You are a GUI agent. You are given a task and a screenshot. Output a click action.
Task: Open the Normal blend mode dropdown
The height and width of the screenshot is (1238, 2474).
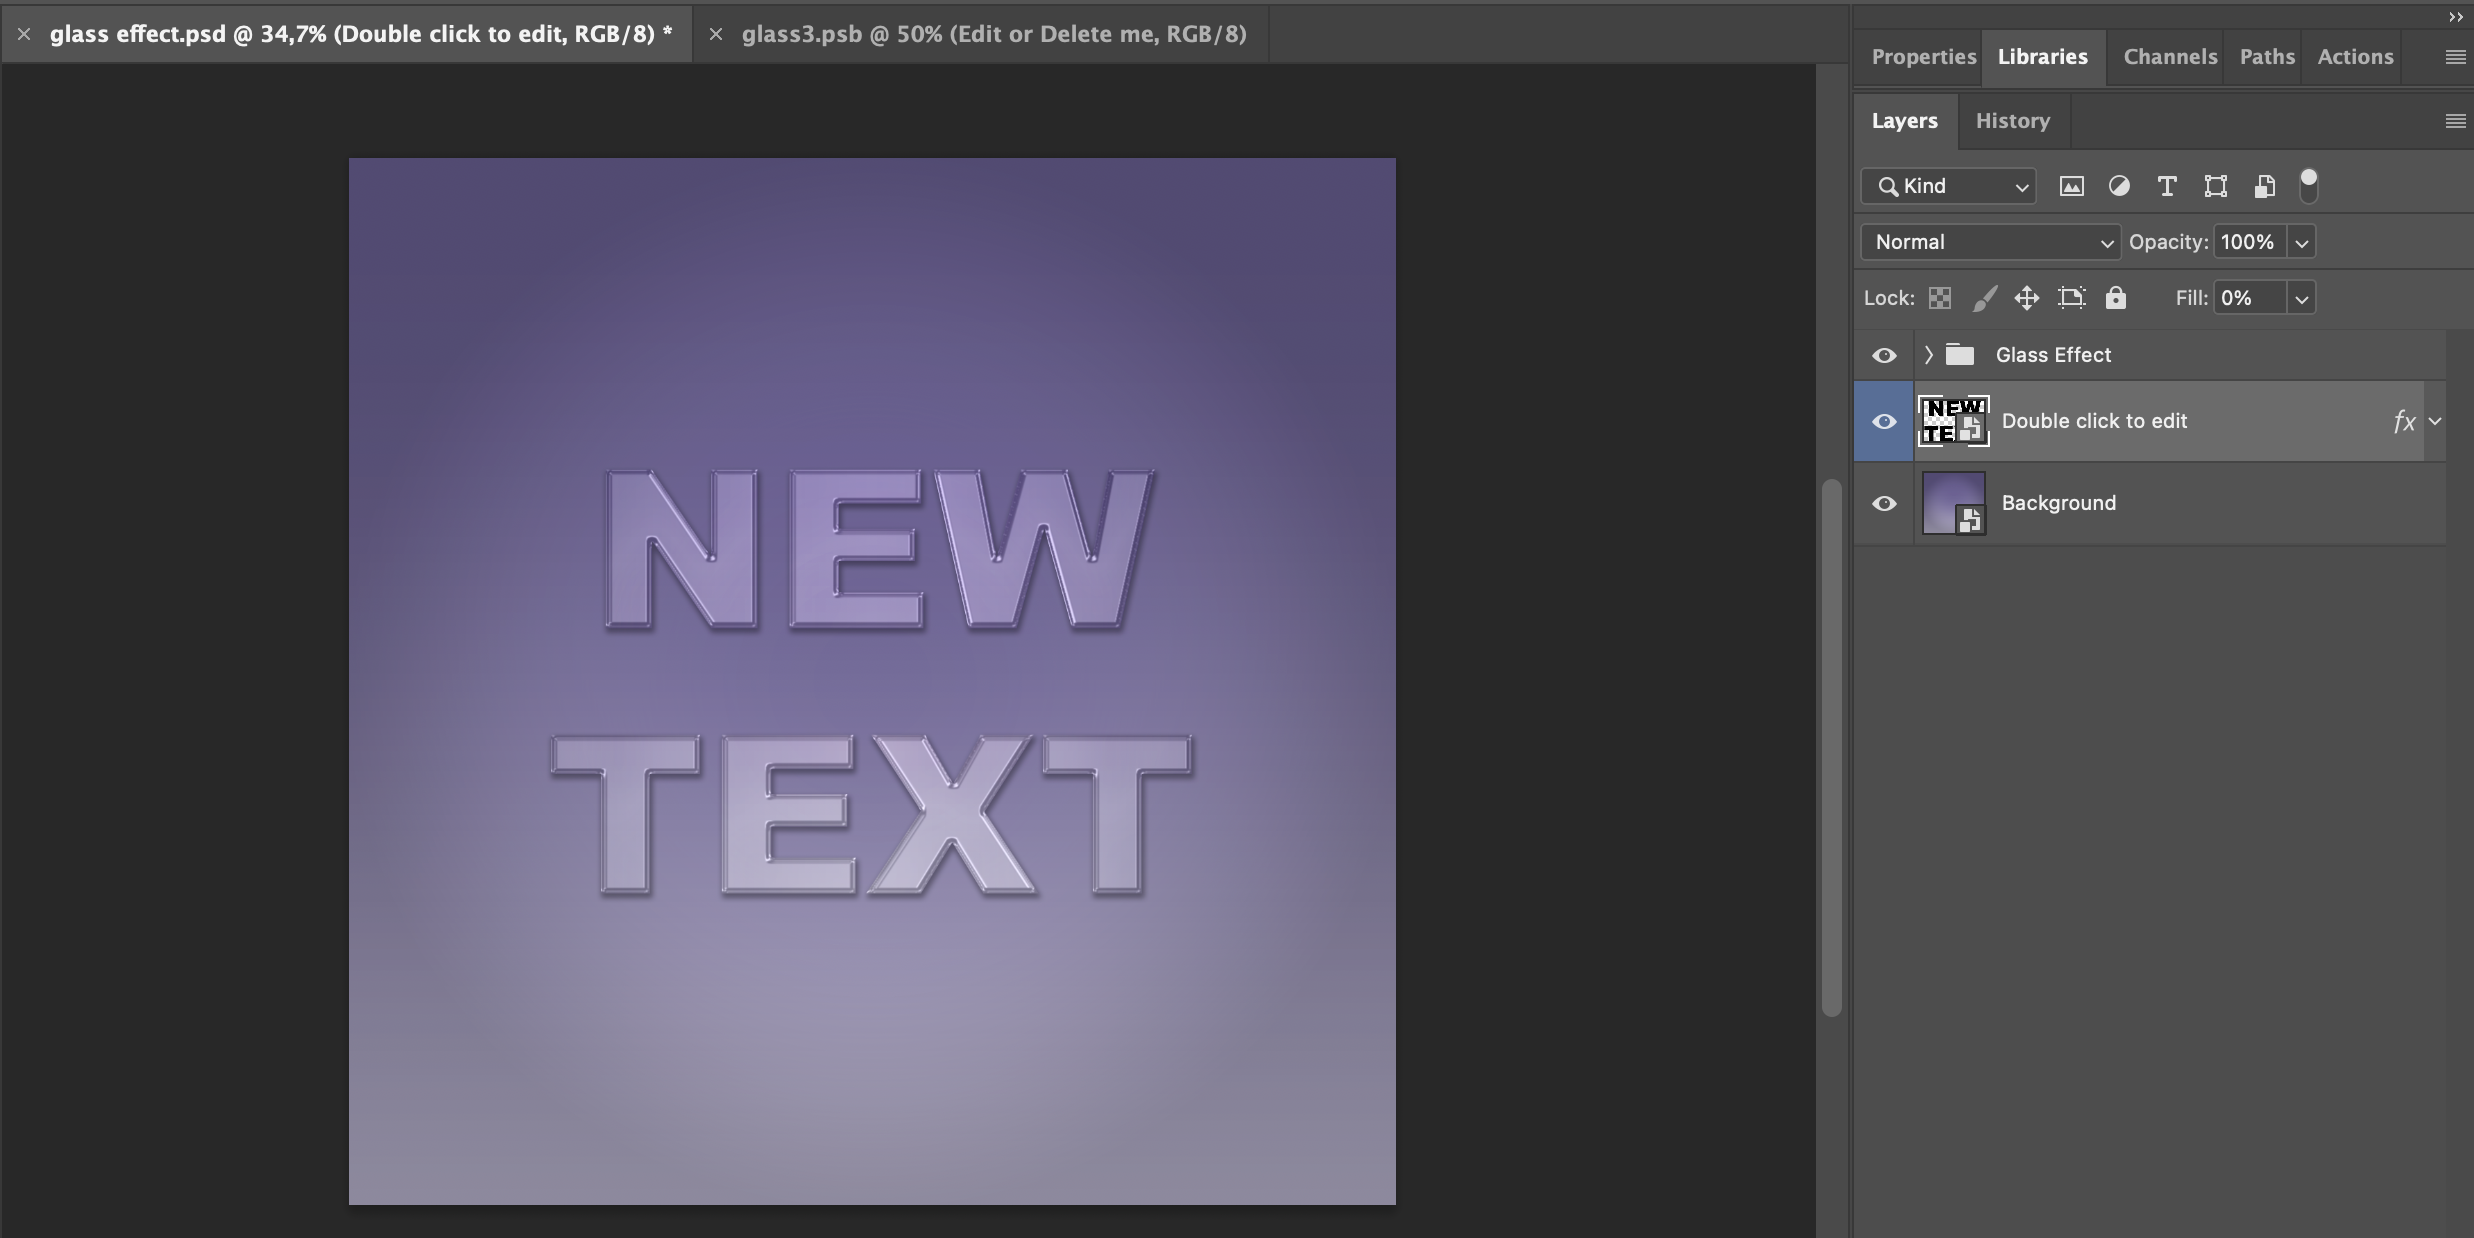(1989, 243)
